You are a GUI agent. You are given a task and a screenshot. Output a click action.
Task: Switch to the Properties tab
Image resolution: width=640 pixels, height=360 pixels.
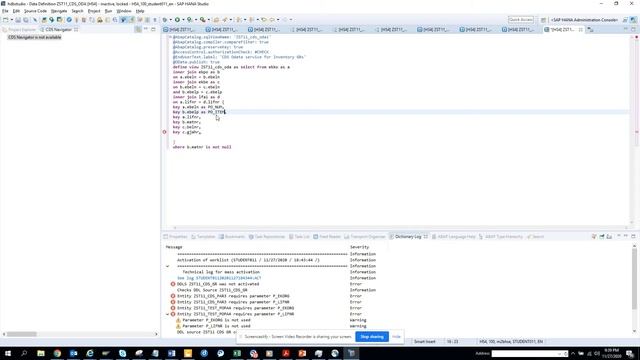click(176, 237)
